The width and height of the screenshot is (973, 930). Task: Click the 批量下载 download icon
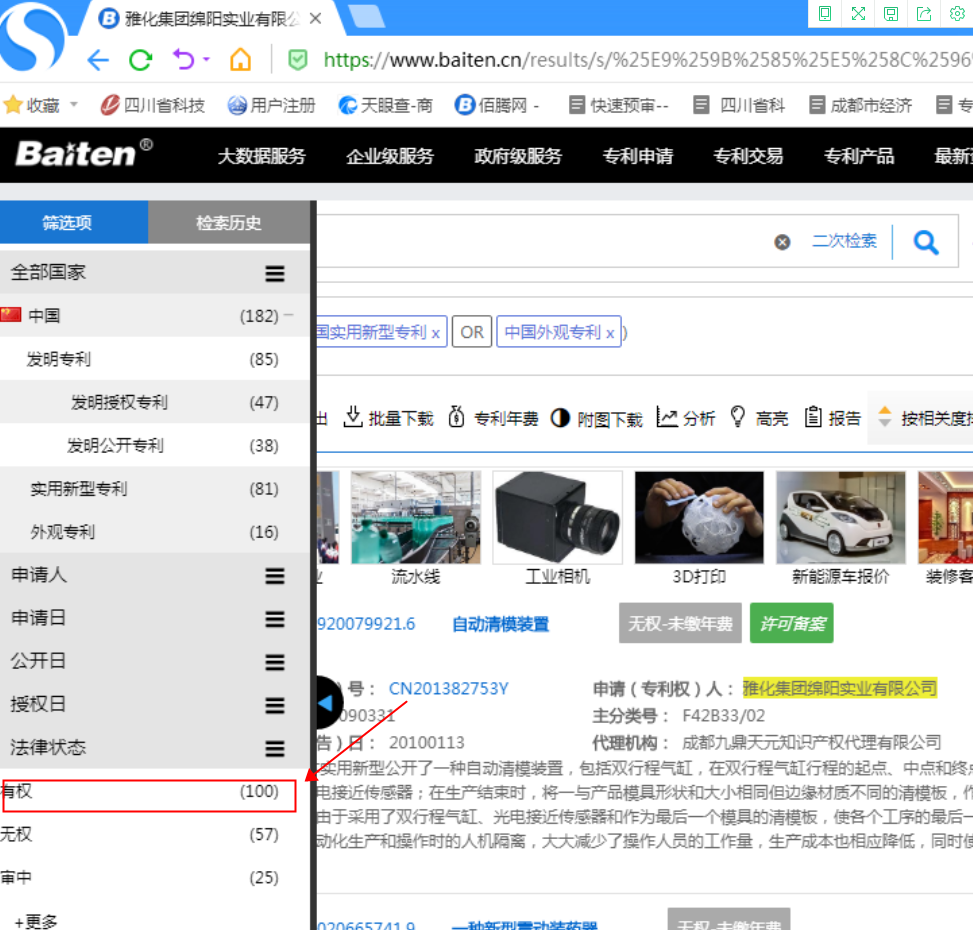point(353,418)
